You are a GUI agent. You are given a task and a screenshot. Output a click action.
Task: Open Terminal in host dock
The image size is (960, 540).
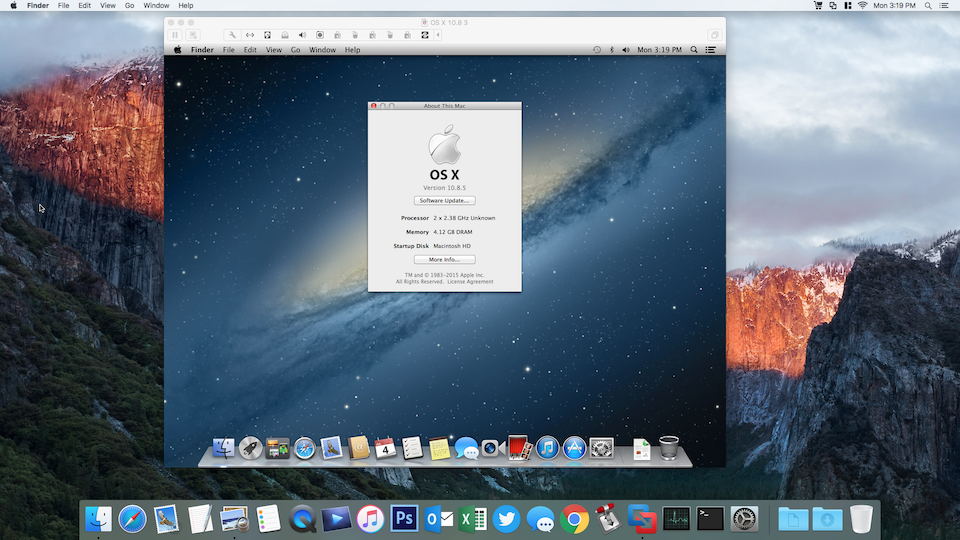coord(710,519)
